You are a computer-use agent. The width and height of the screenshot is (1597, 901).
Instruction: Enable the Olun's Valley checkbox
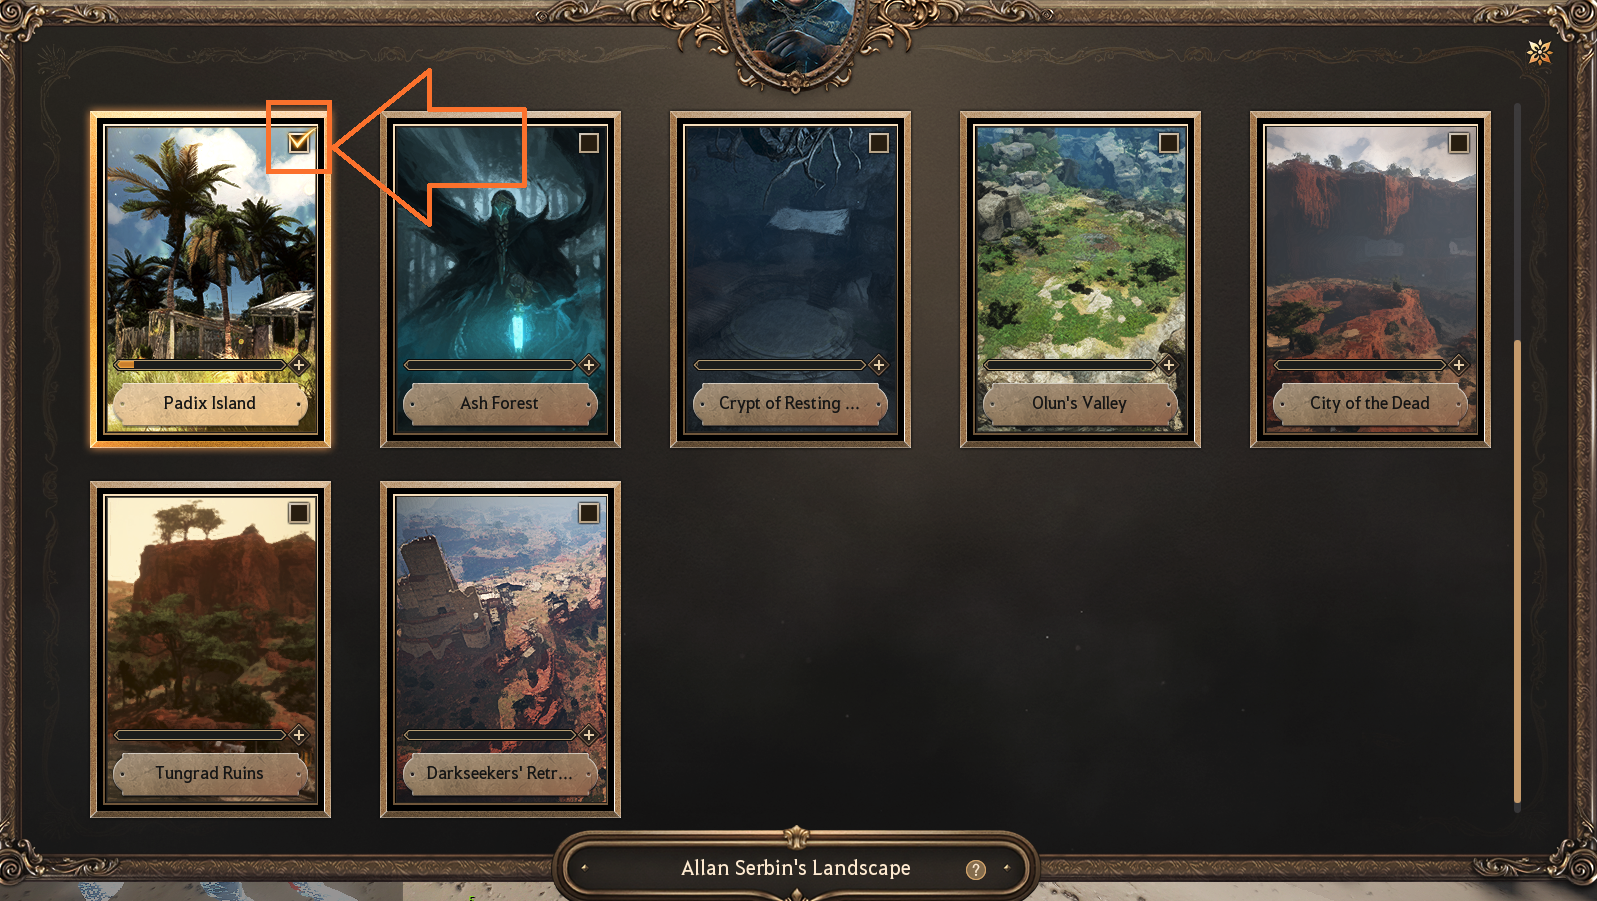[1169, 143]
